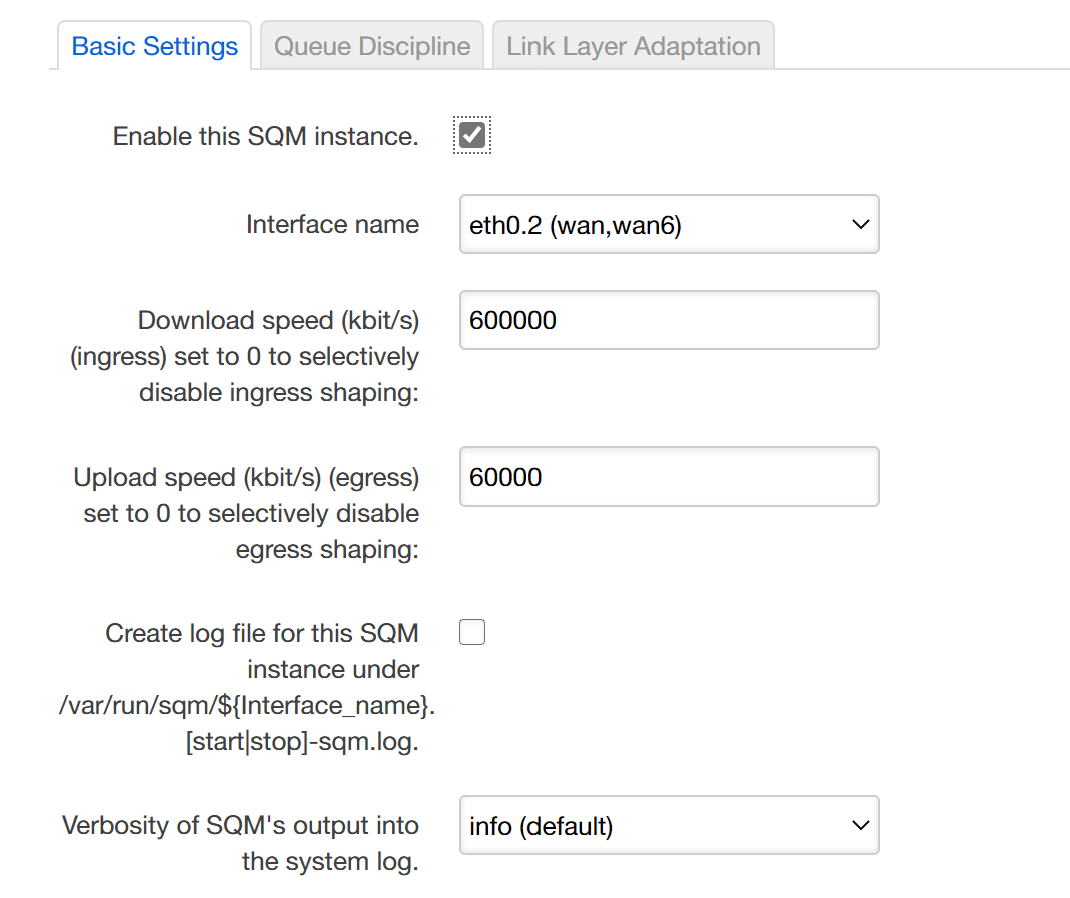Screen dimensions: 1070x898
Task: Click the 'disable ingress shaping:' hint text
Action: tap(278, 393)
